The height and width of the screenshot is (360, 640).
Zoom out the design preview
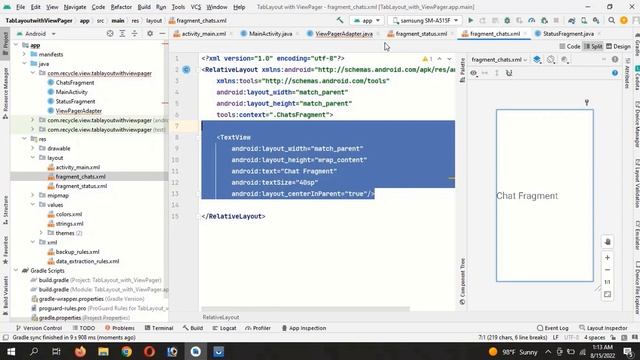point(607,270)
